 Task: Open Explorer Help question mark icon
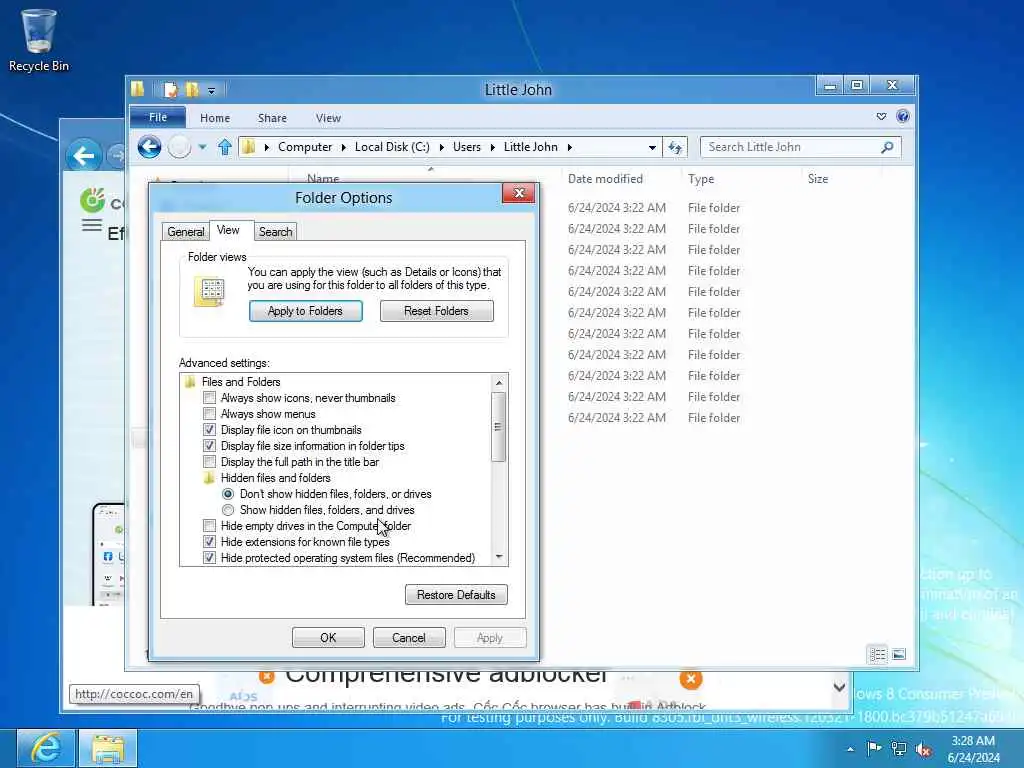click(903, 116)
